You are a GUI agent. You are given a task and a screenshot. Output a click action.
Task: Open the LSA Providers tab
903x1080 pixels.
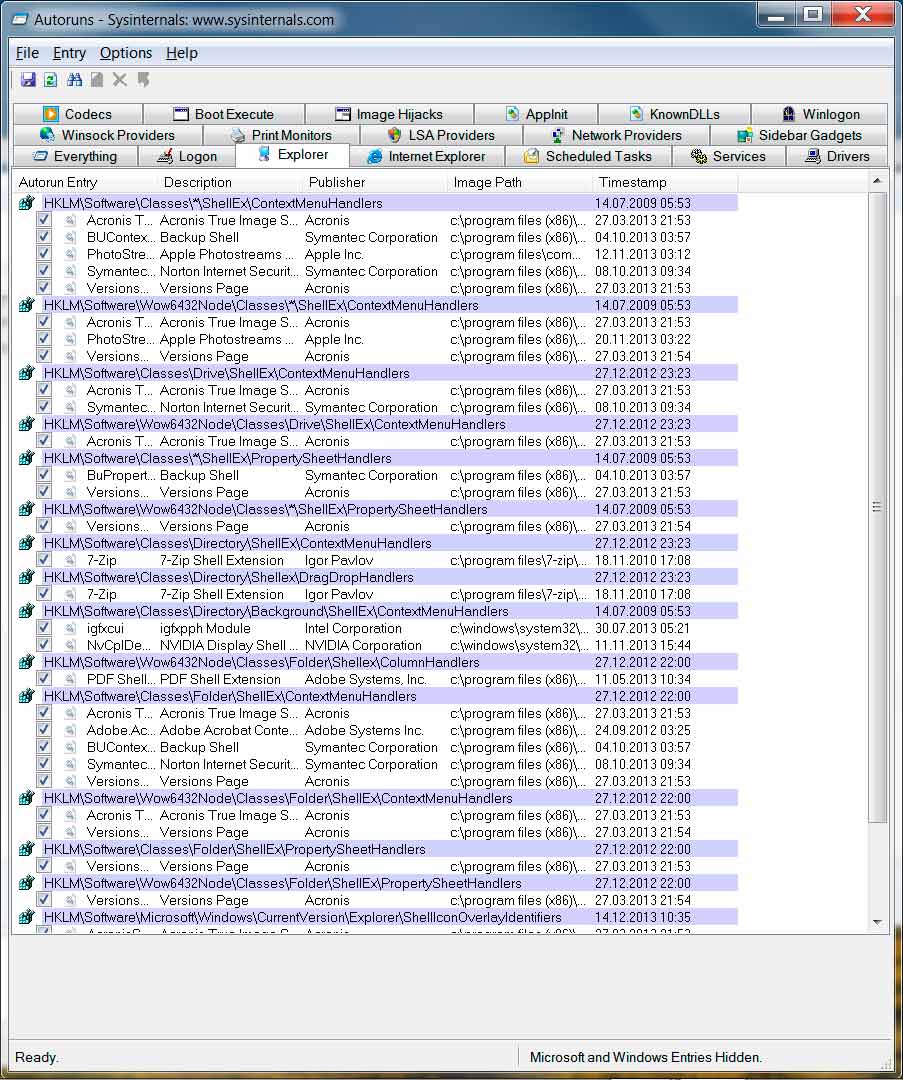[441, 135]
